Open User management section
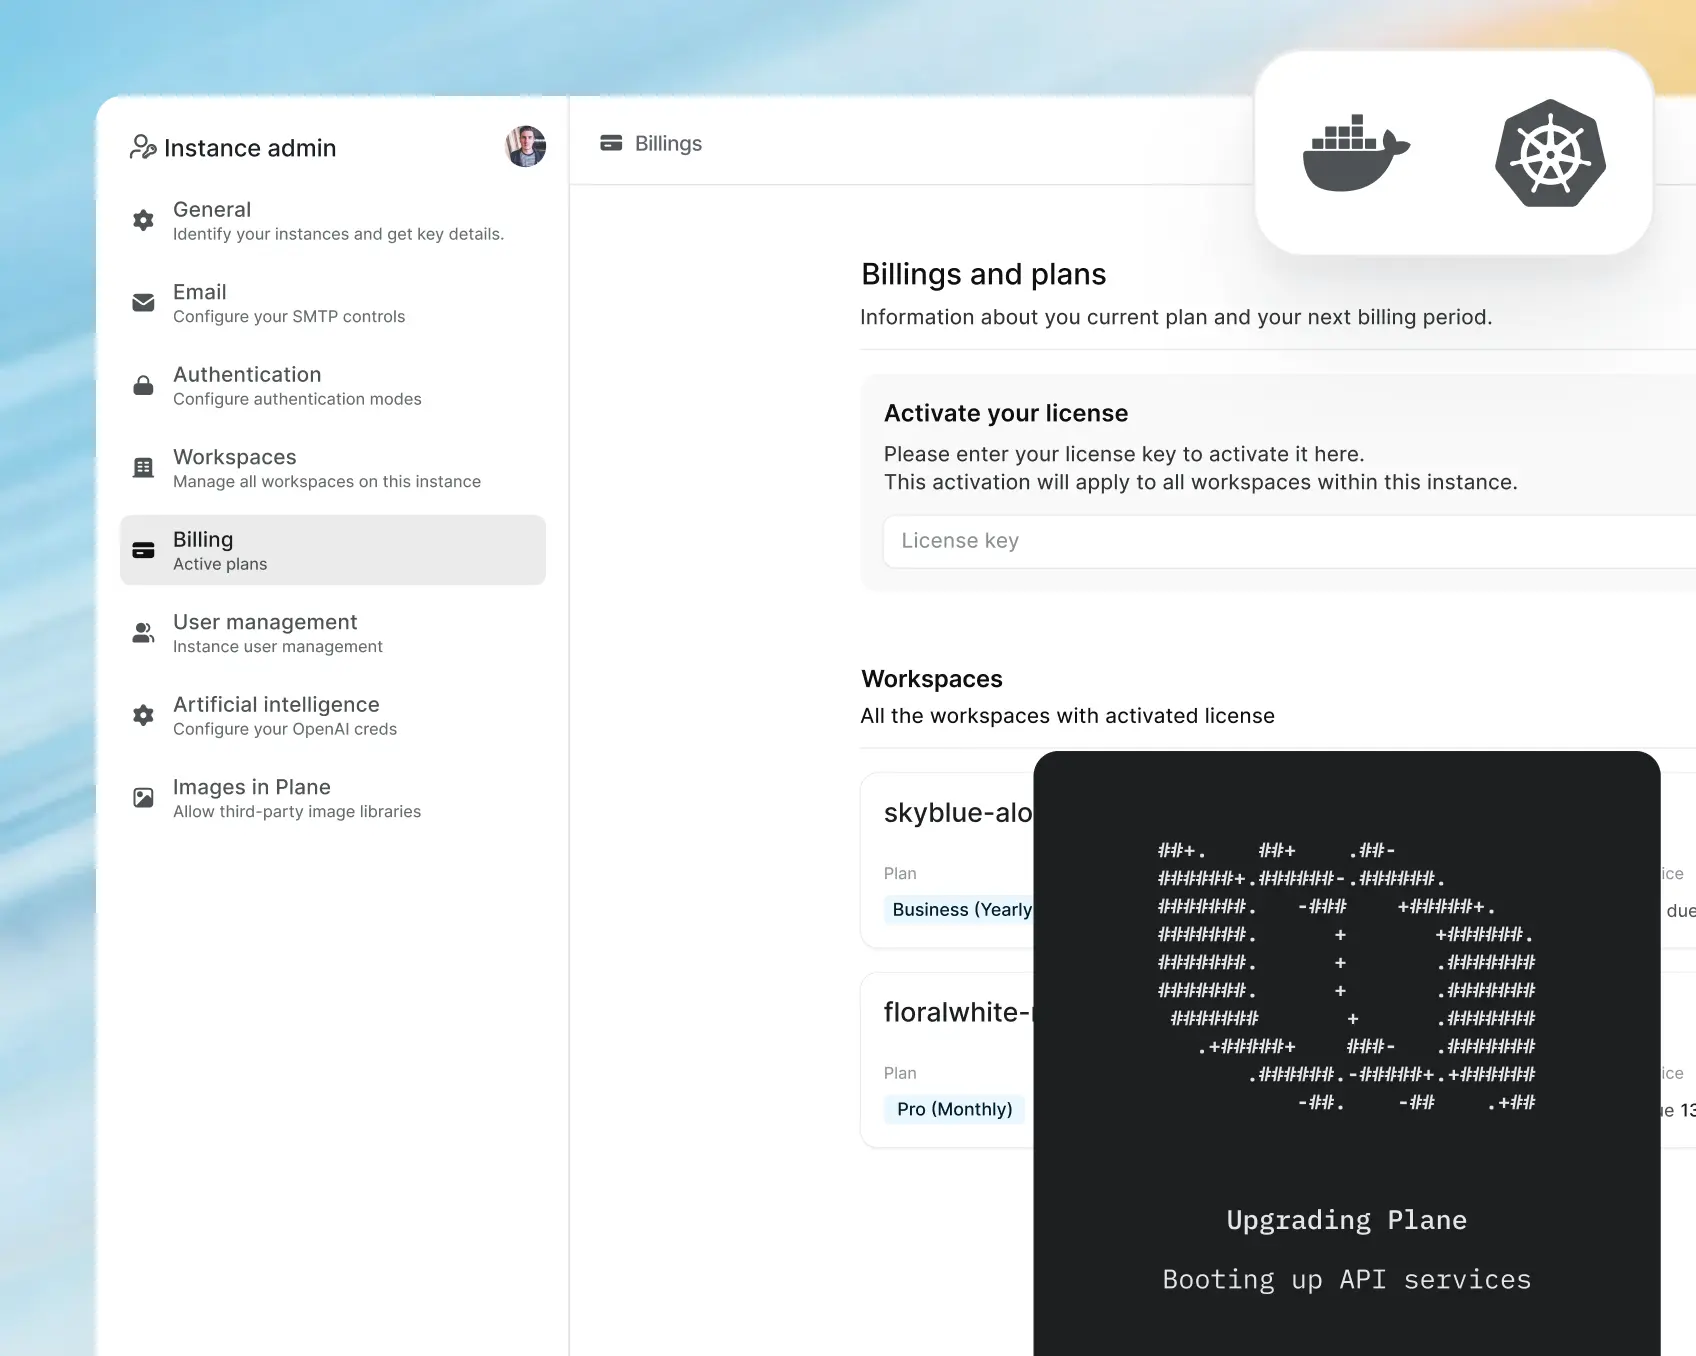The width and height of the screenshot is (1696, 1356). [333, 633]
